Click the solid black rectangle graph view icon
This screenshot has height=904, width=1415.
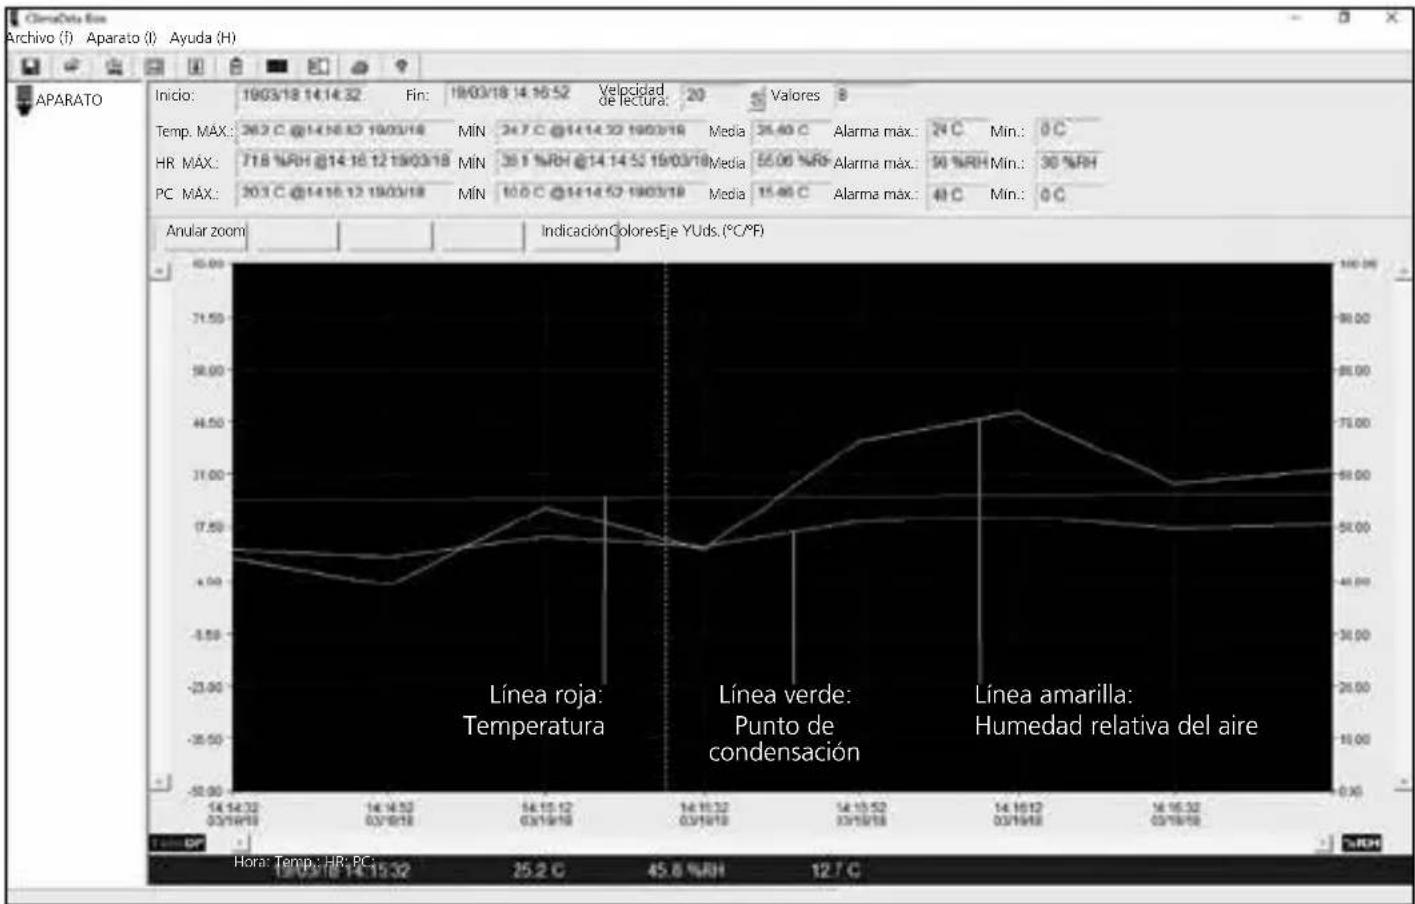[277, 66]
